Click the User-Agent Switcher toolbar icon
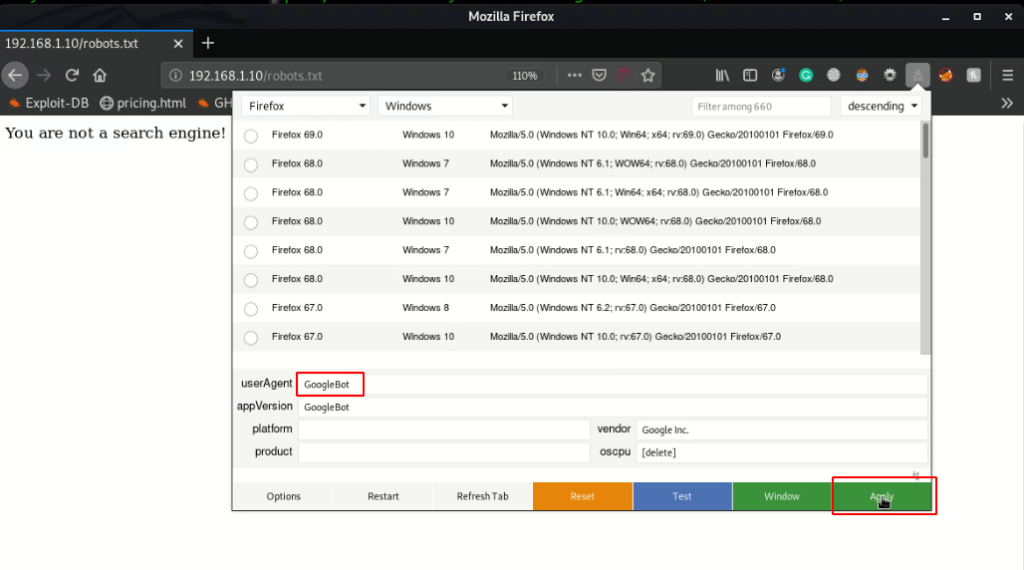This screenshot has height=570, width=1024. click(918, 76)
